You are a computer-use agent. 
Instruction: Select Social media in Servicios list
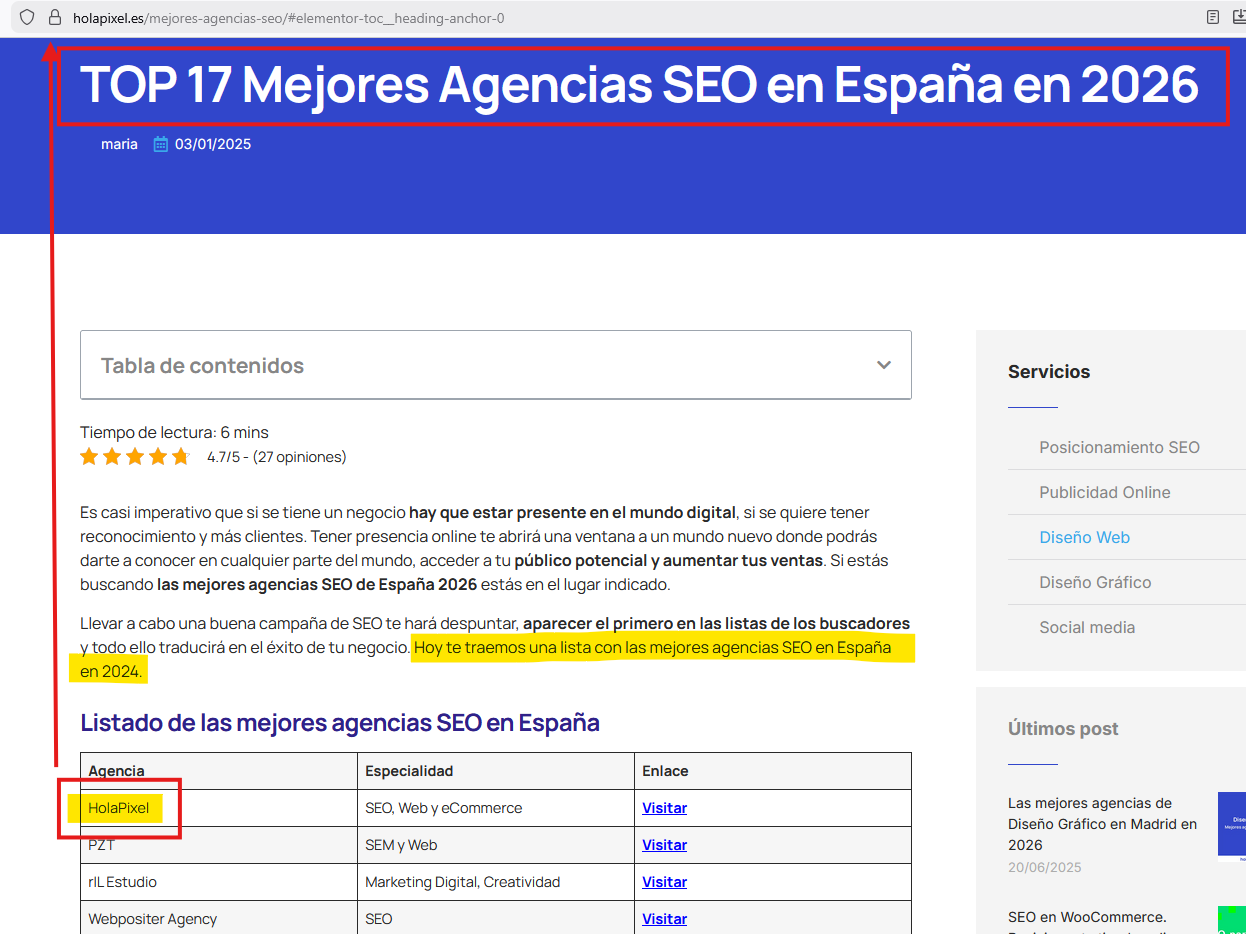pos(1087,627)
